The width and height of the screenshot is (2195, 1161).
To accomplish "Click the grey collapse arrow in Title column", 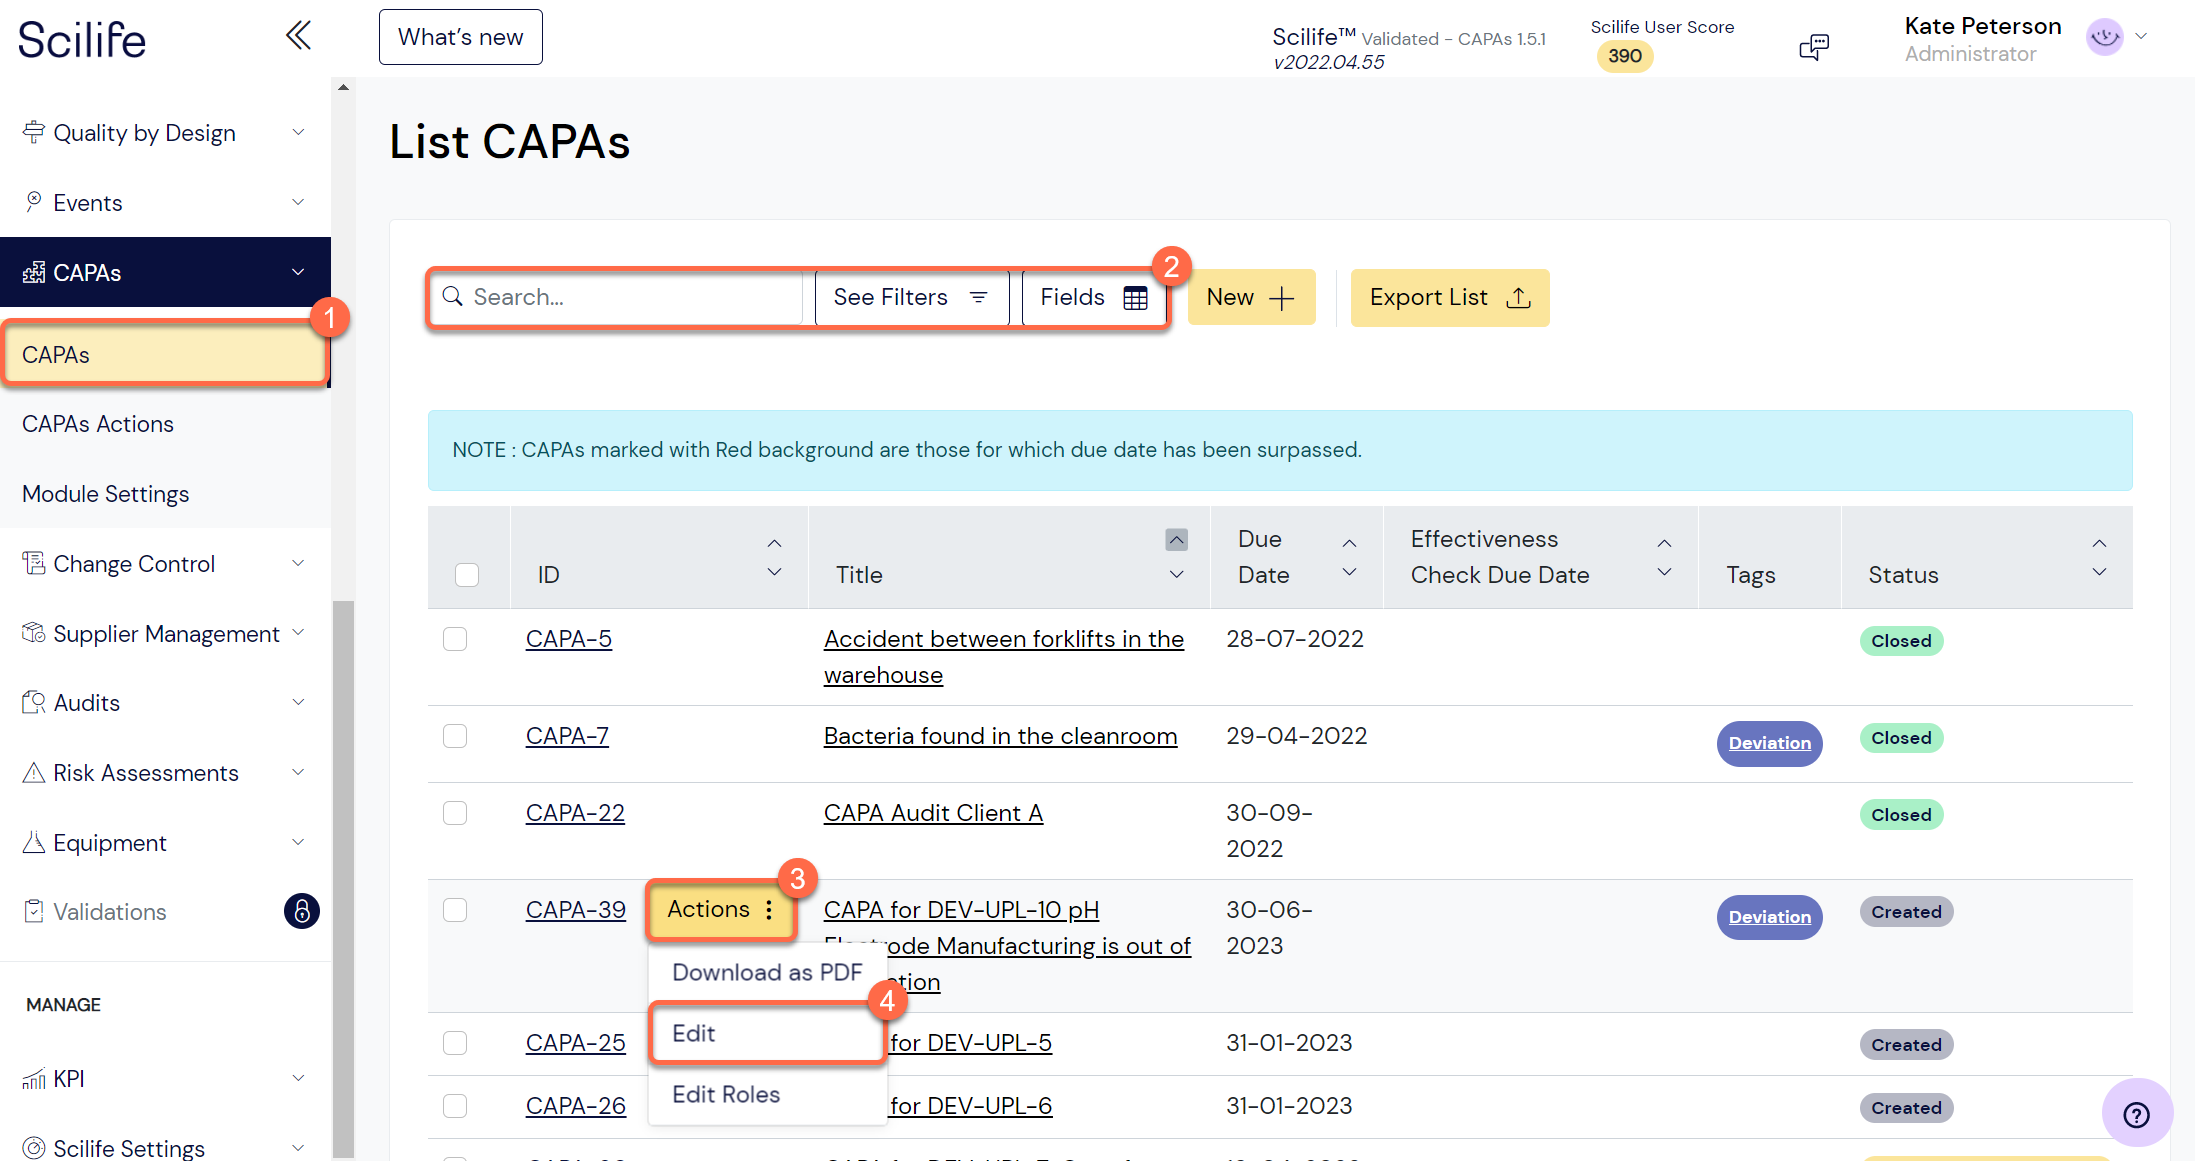I will pyautogui.click(x=1177, y=540).
